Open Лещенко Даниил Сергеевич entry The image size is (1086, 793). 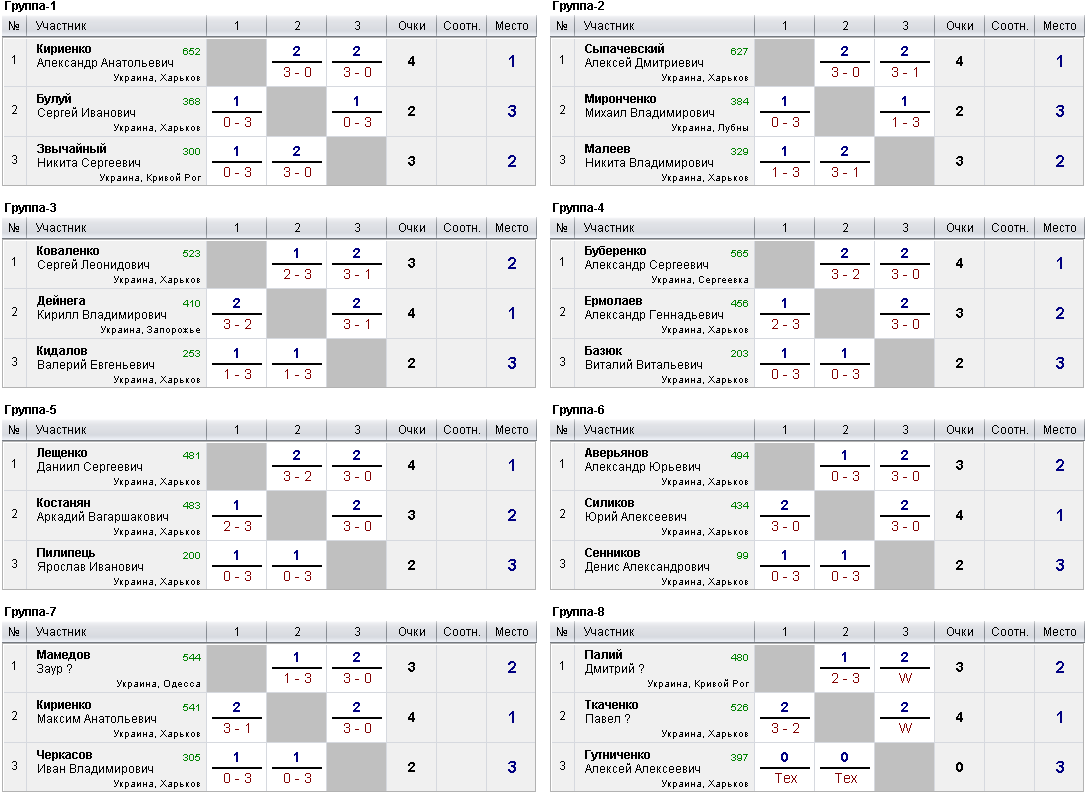point(89,460)
